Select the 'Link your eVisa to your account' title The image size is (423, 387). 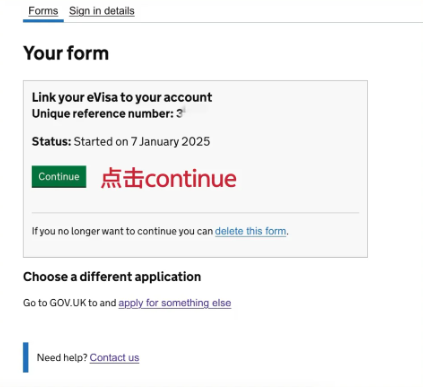122,97
